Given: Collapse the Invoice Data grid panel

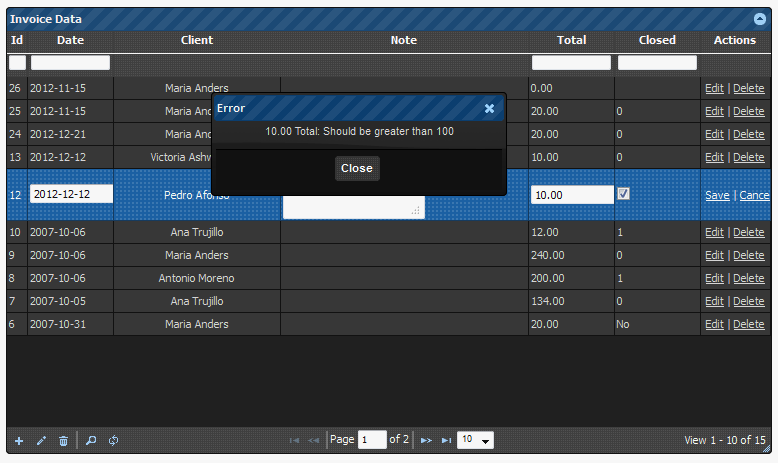Looking at the screenshot, I should (760, 19).
